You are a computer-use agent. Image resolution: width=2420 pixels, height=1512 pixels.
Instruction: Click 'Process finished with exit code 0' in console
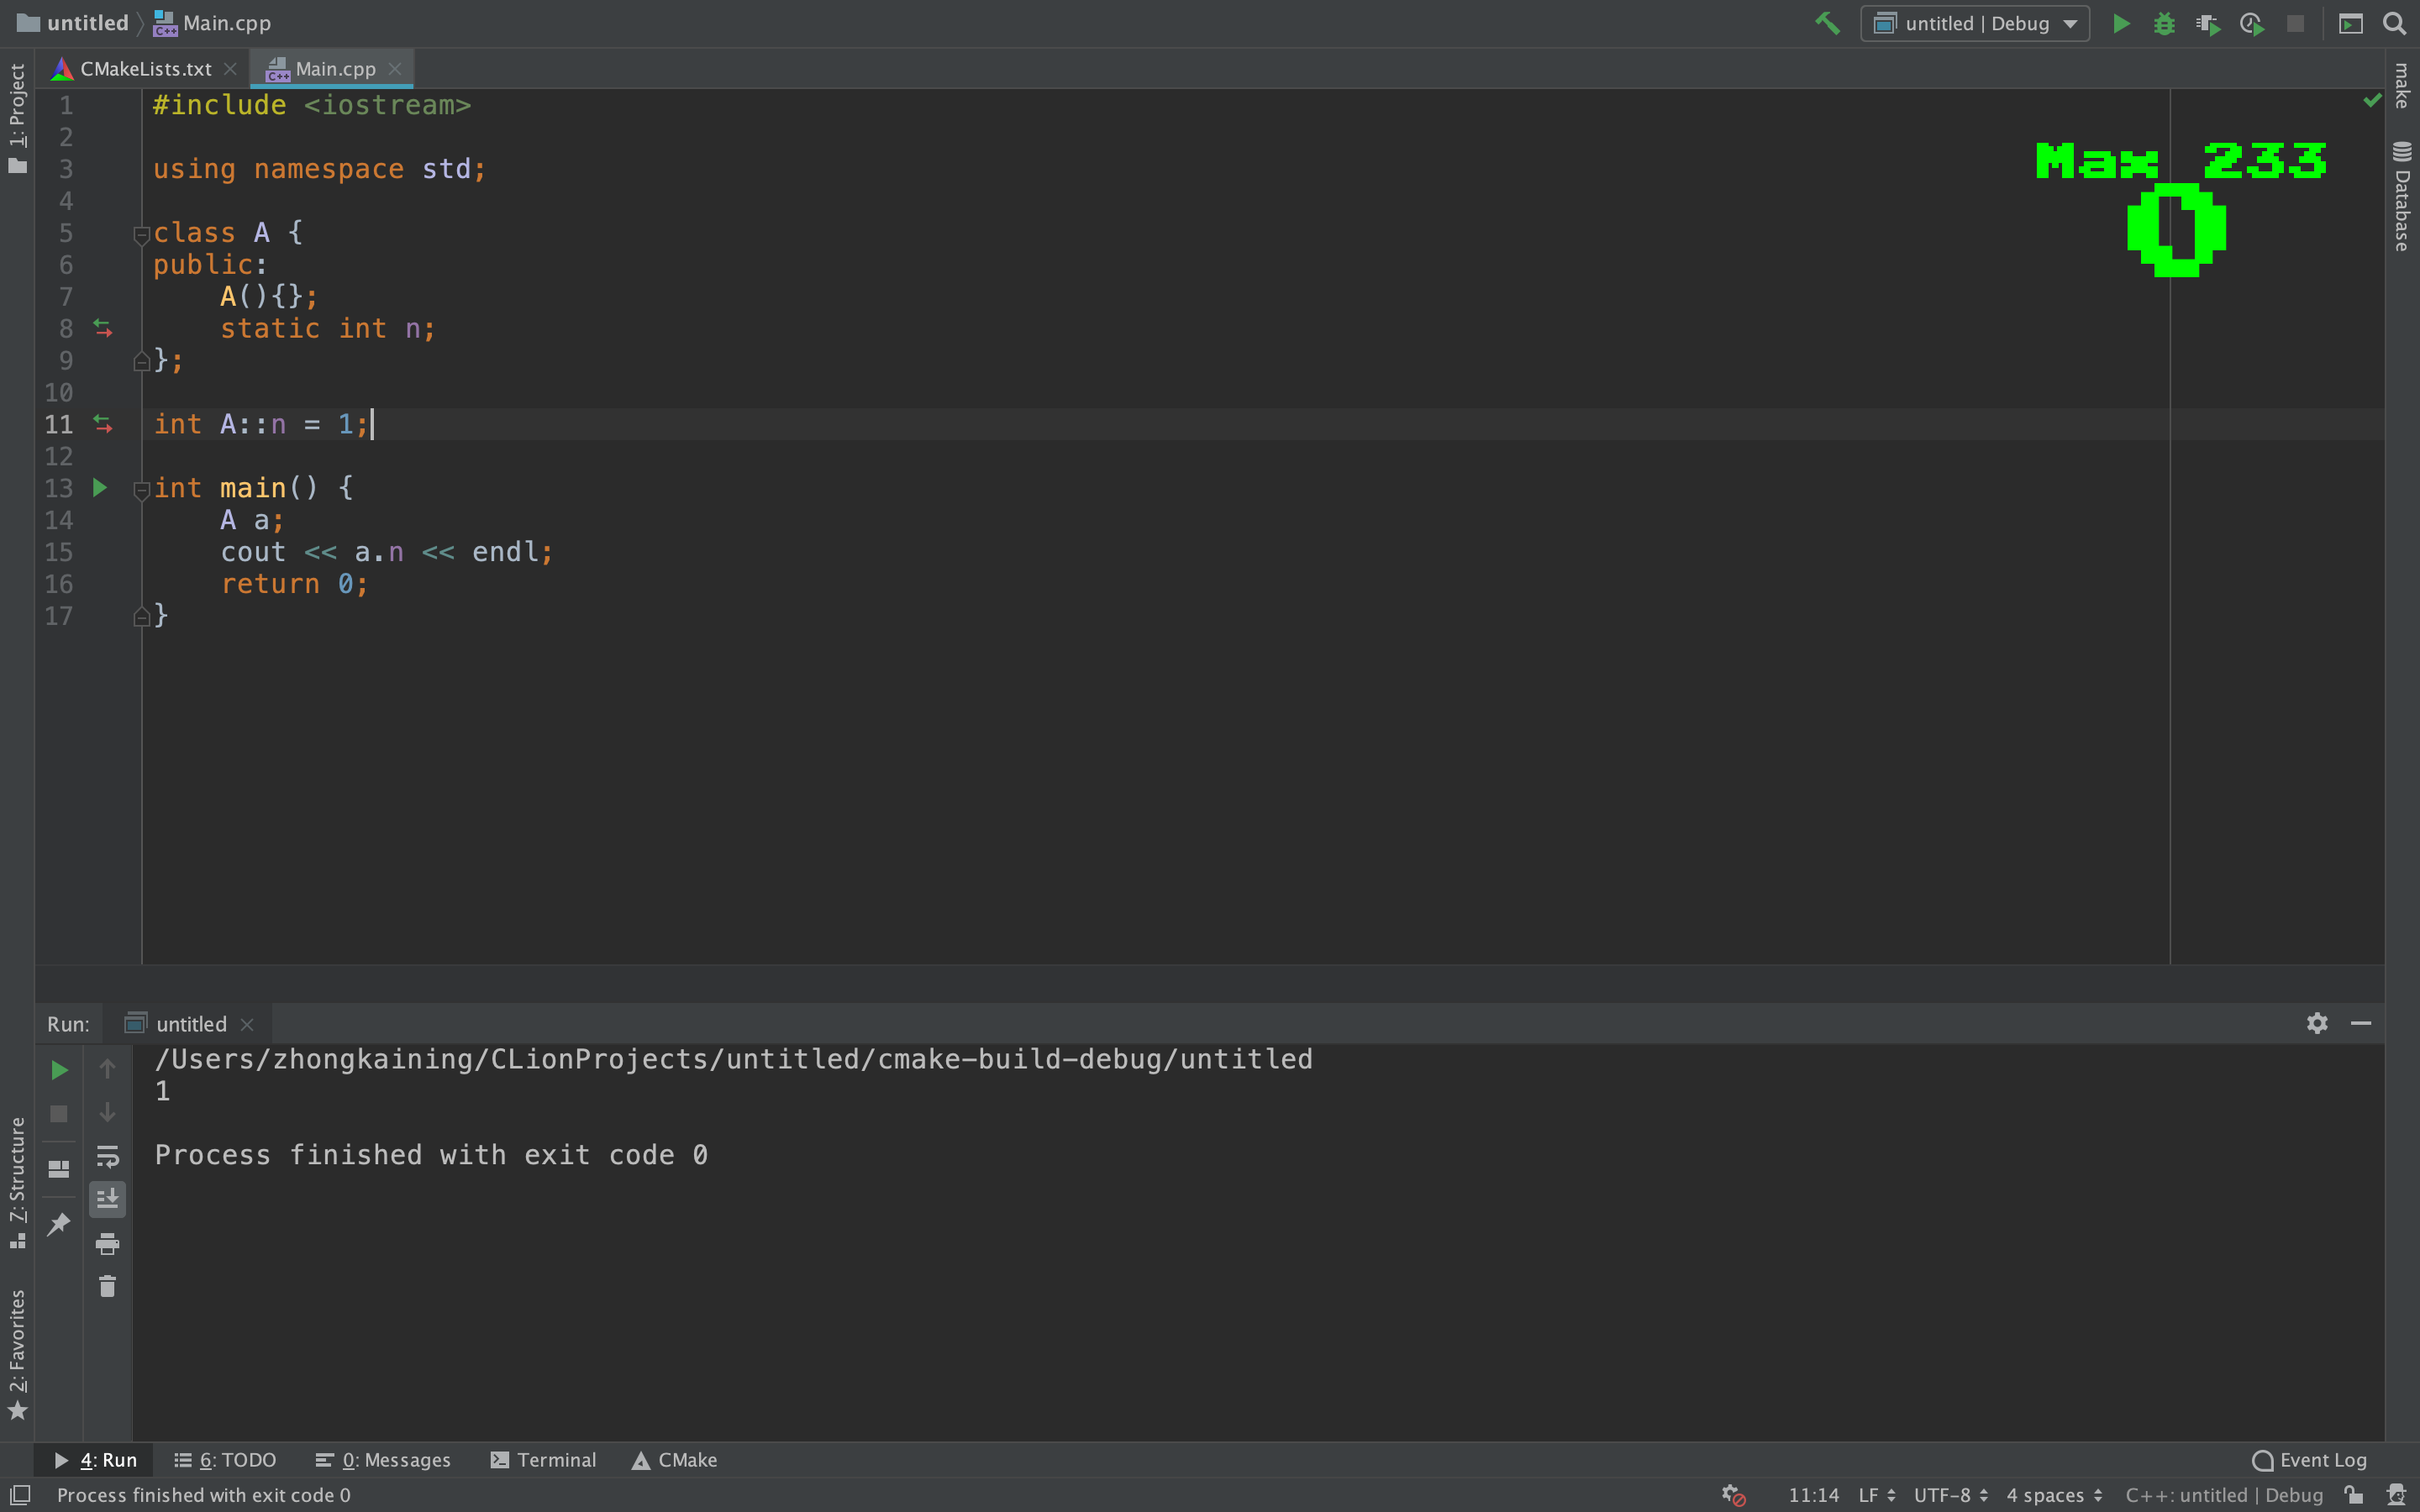pos(431,1155)
